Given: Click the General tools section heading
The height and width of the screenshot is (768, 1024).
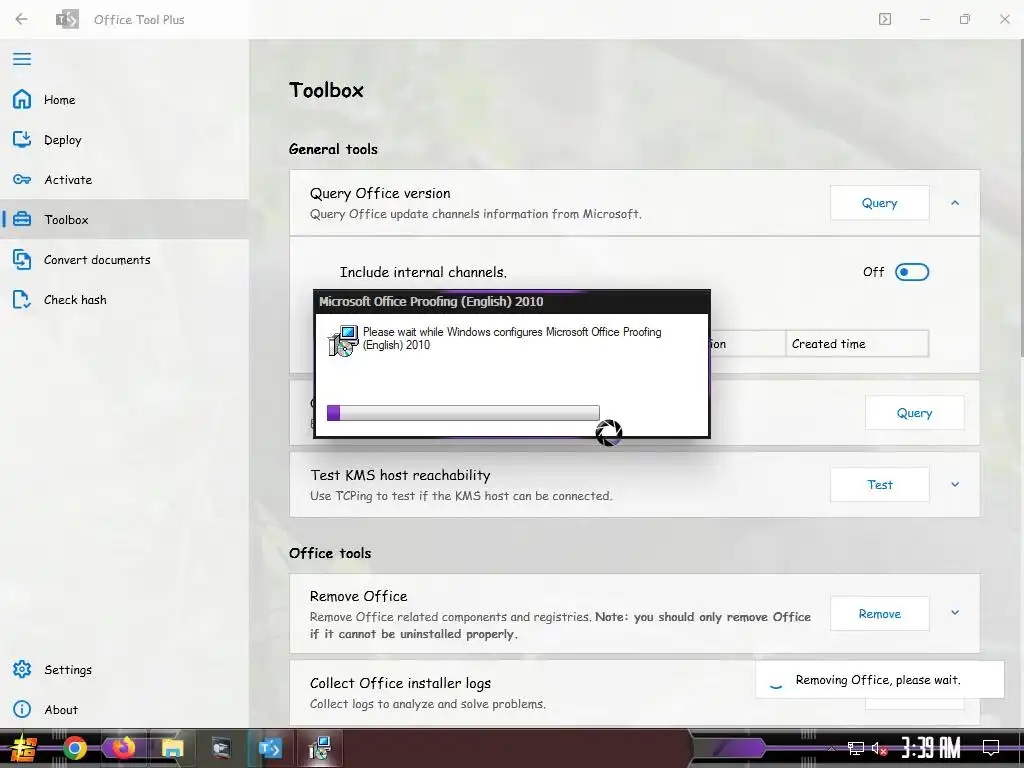Looking at the screenshot, I should [x=333, y=149].
